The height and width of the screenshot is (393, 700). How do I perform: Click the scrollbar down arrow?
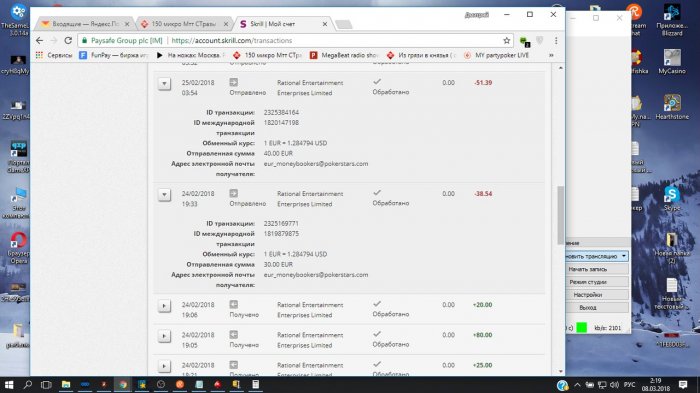tap(561, 372)
